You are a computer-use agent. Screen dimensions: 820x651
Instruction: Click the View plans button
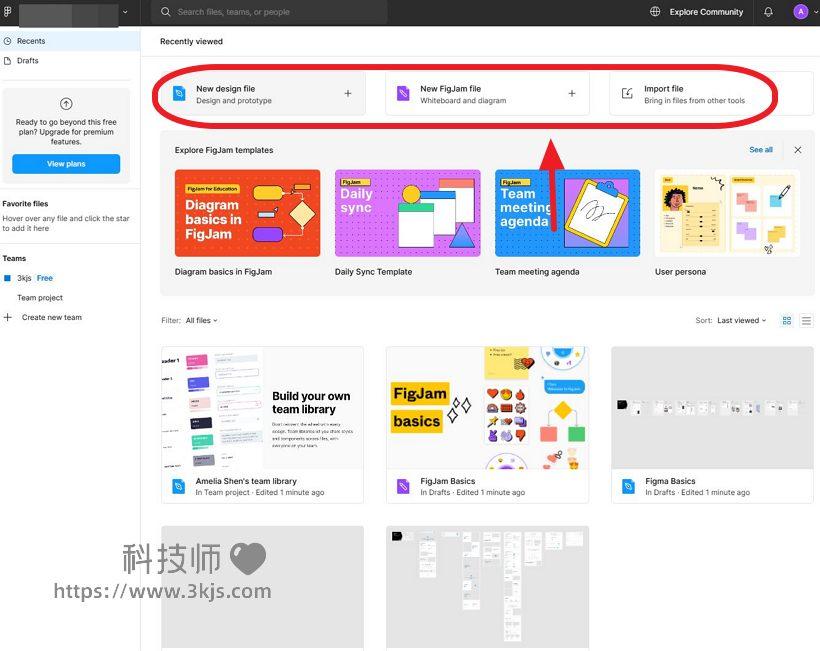coord(66,164)
